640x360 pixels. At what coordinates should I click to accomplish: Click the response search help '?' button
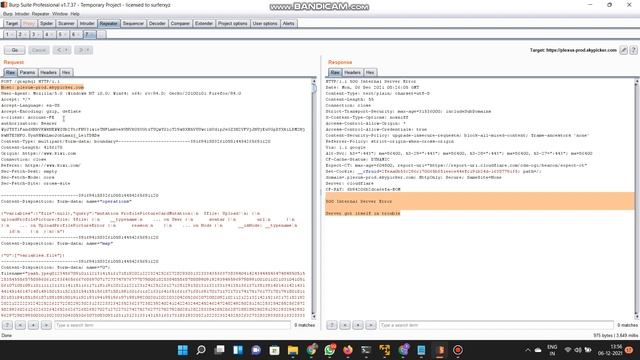pyautogui.click(x=332, y=325)
